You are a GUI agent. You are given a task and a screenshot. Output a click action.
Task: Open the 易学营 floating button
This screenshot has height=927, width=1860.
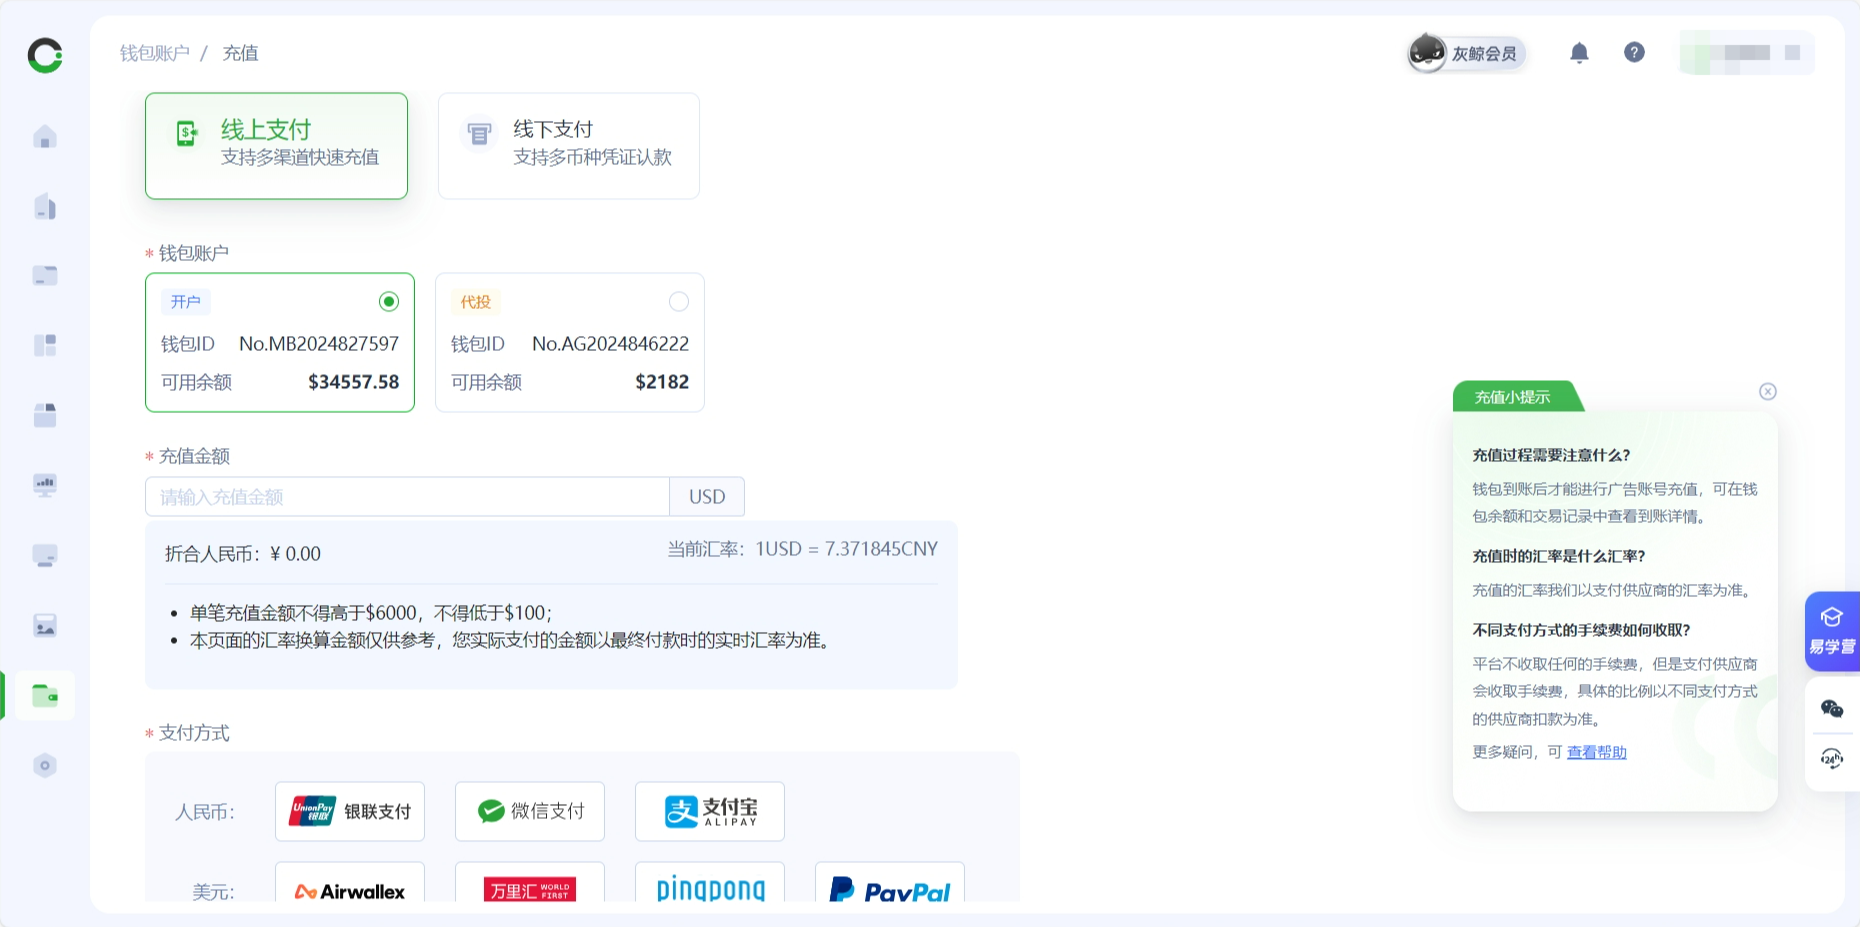tap(1832, 631)
